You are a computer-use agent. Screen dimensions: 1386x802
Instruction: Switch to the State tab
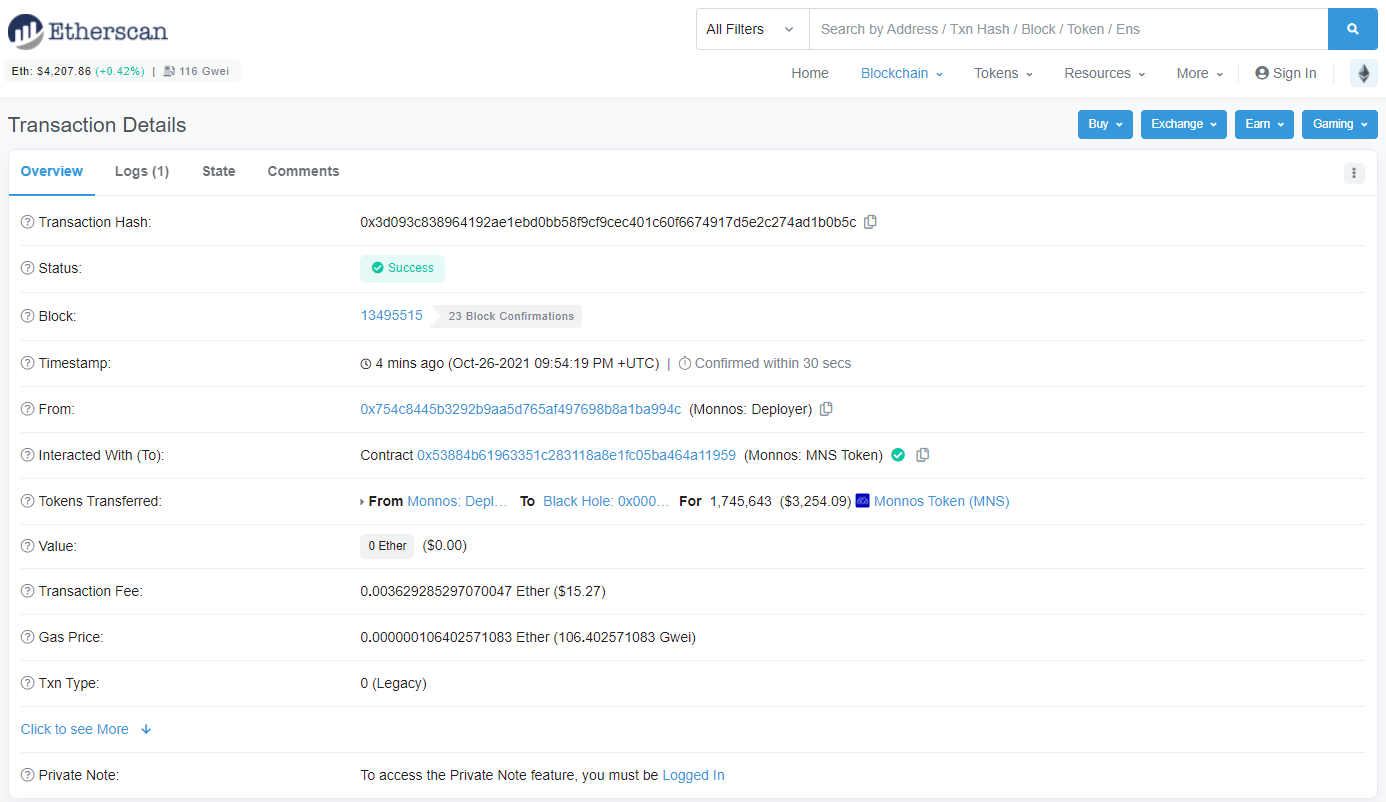[219, 171]
